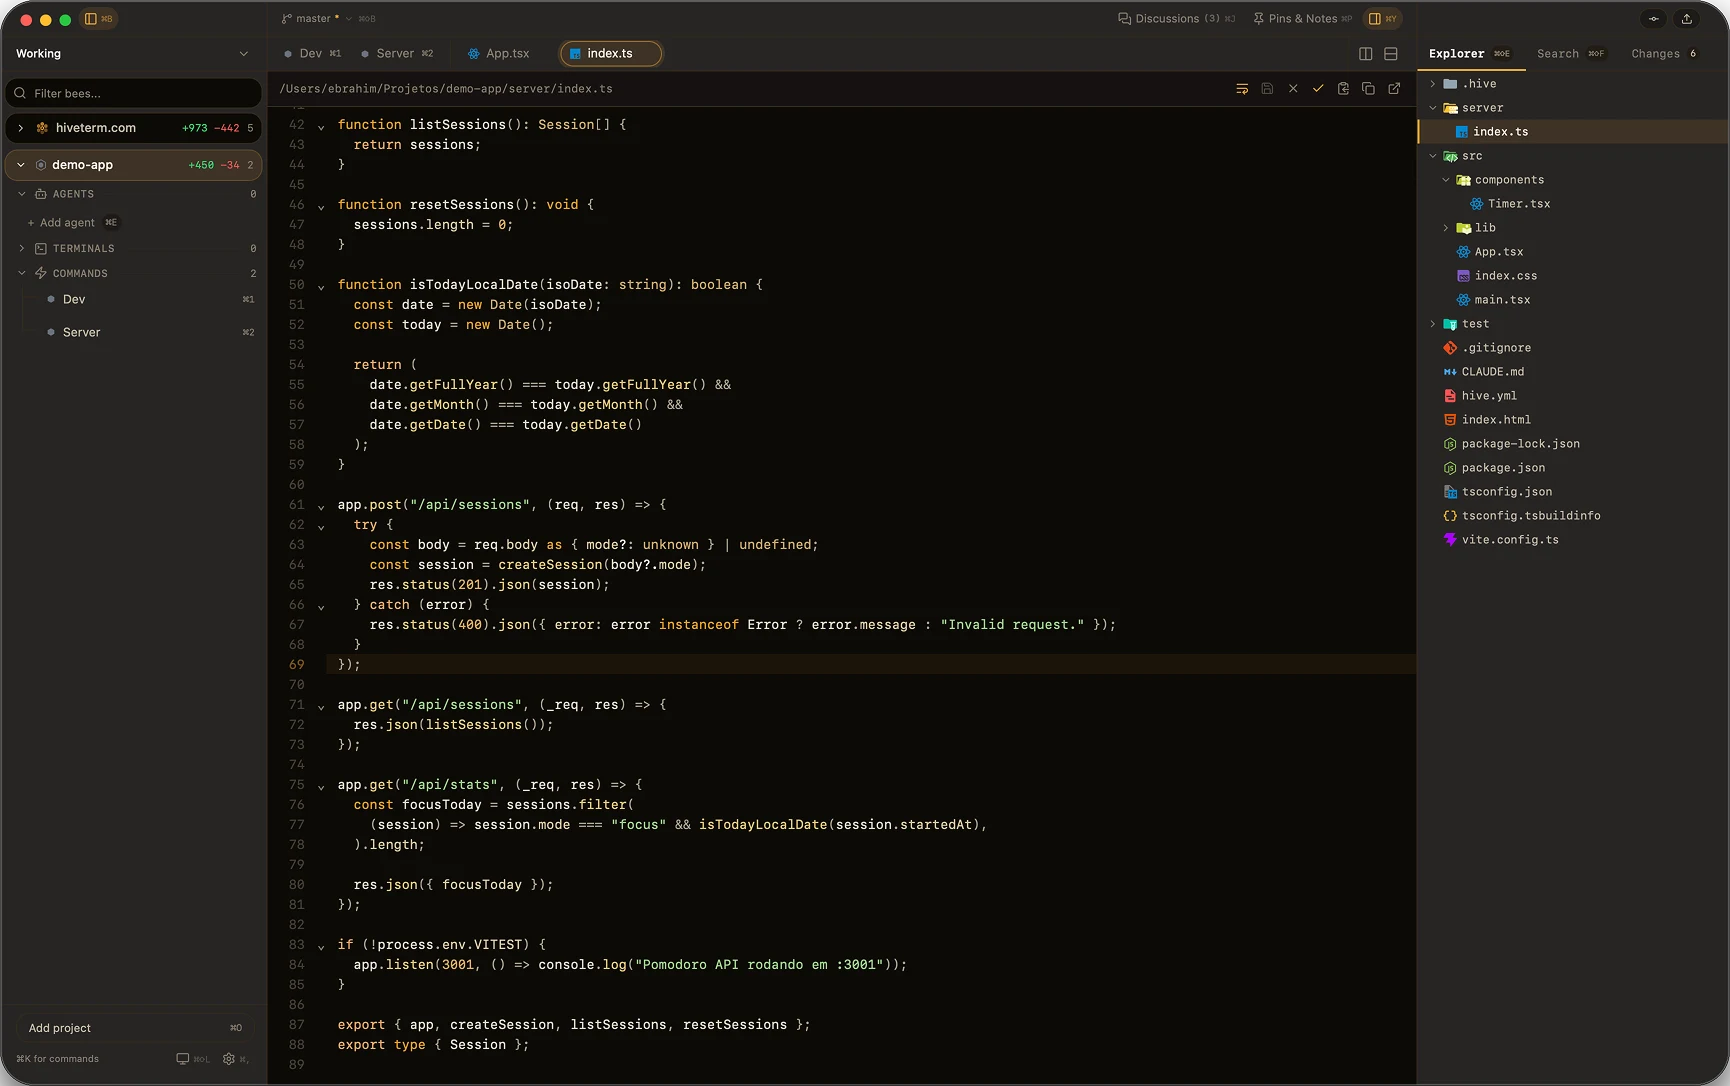Open file externally icon in editor toolbar
Image resolution: width=1730 pixels, height=1086 pixels.
click(x=1394, y=89)
